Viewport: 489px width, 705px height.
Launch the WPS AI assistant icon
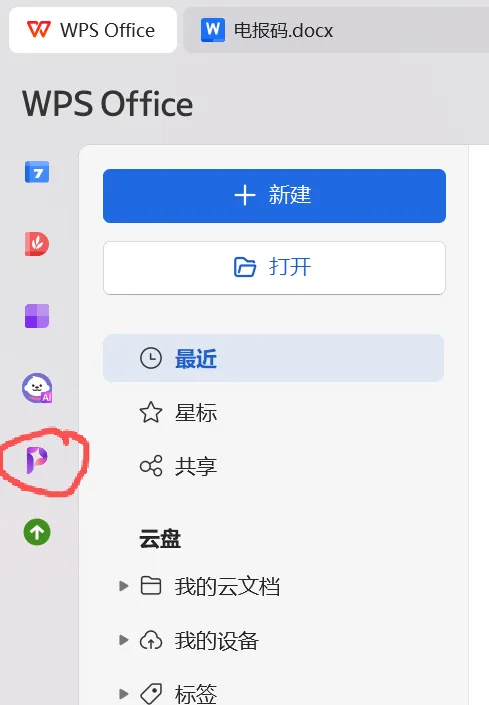click(37, 388)
